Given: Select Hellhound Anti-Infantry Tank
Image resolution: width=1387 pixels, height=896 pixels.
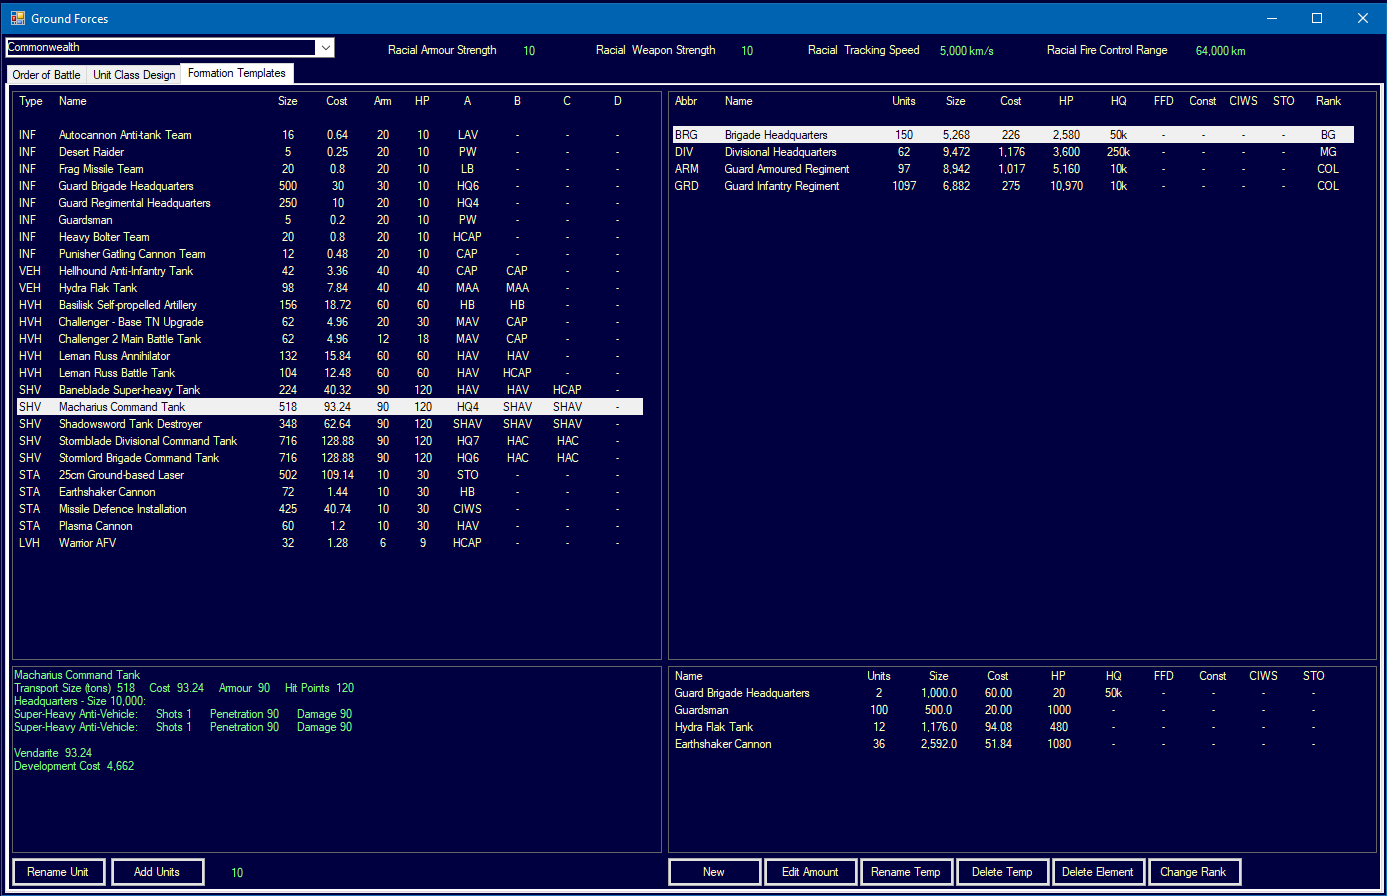Looking at the screenshot, I should pos(330,271).
